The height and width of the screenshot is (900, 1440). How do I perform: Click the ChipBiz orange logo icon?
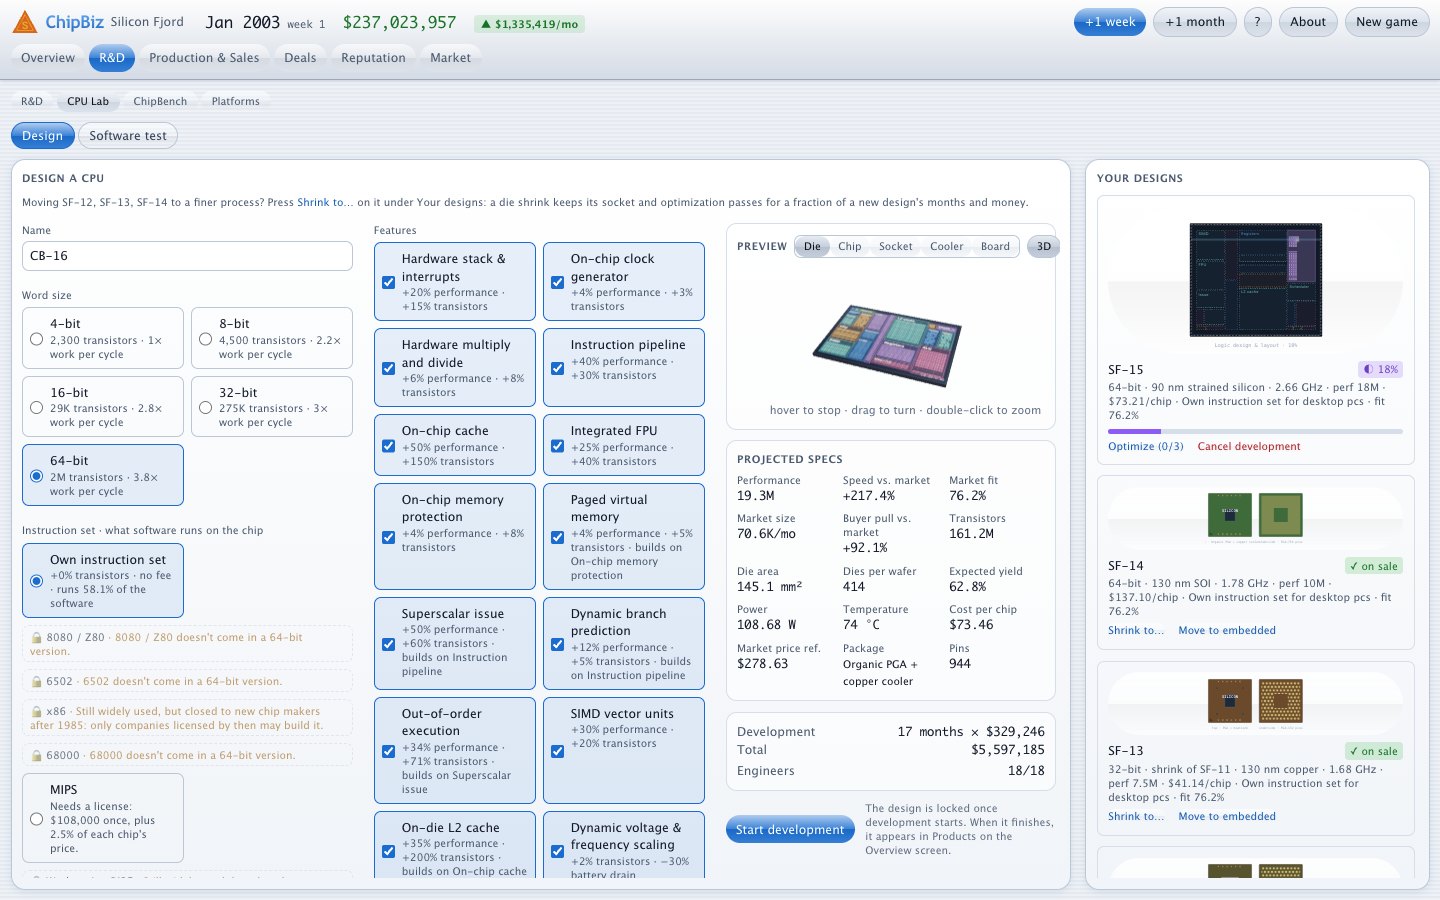tap(25, 22)
